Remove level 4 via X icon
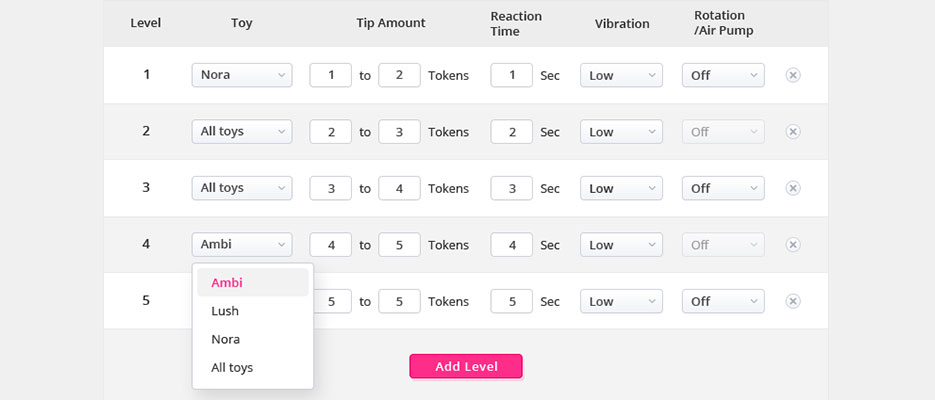Screen dimensions: 935x400 click(x=793, y=245)
